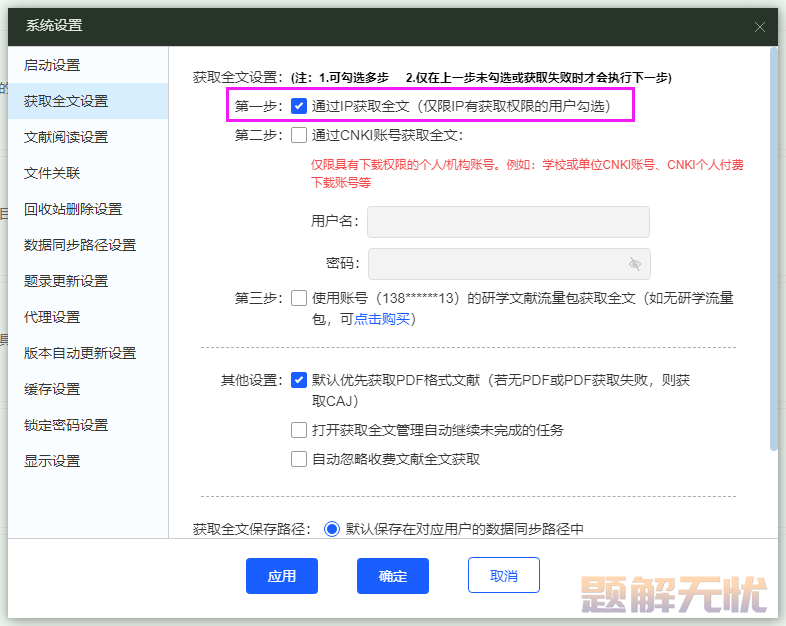Screen dimensions: 786x626
Task: Focus the 用户名 input field
Action: pos(508,222)
